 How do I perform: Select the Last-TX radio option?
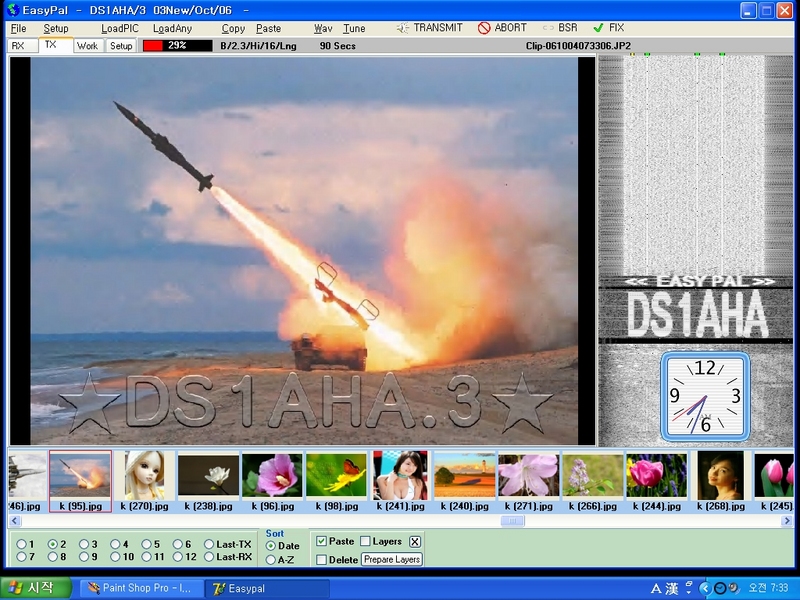tap(209, 544)
